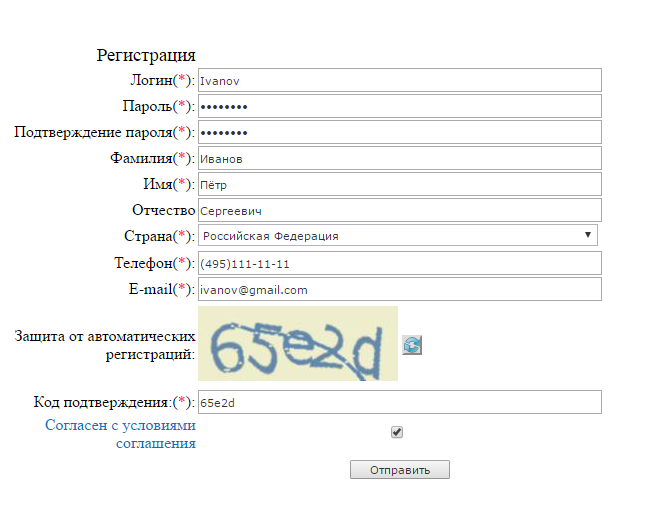Click the Регистрация heading
Image resolution: width=659 pixels, height=525 pixels.
point(146,55)
